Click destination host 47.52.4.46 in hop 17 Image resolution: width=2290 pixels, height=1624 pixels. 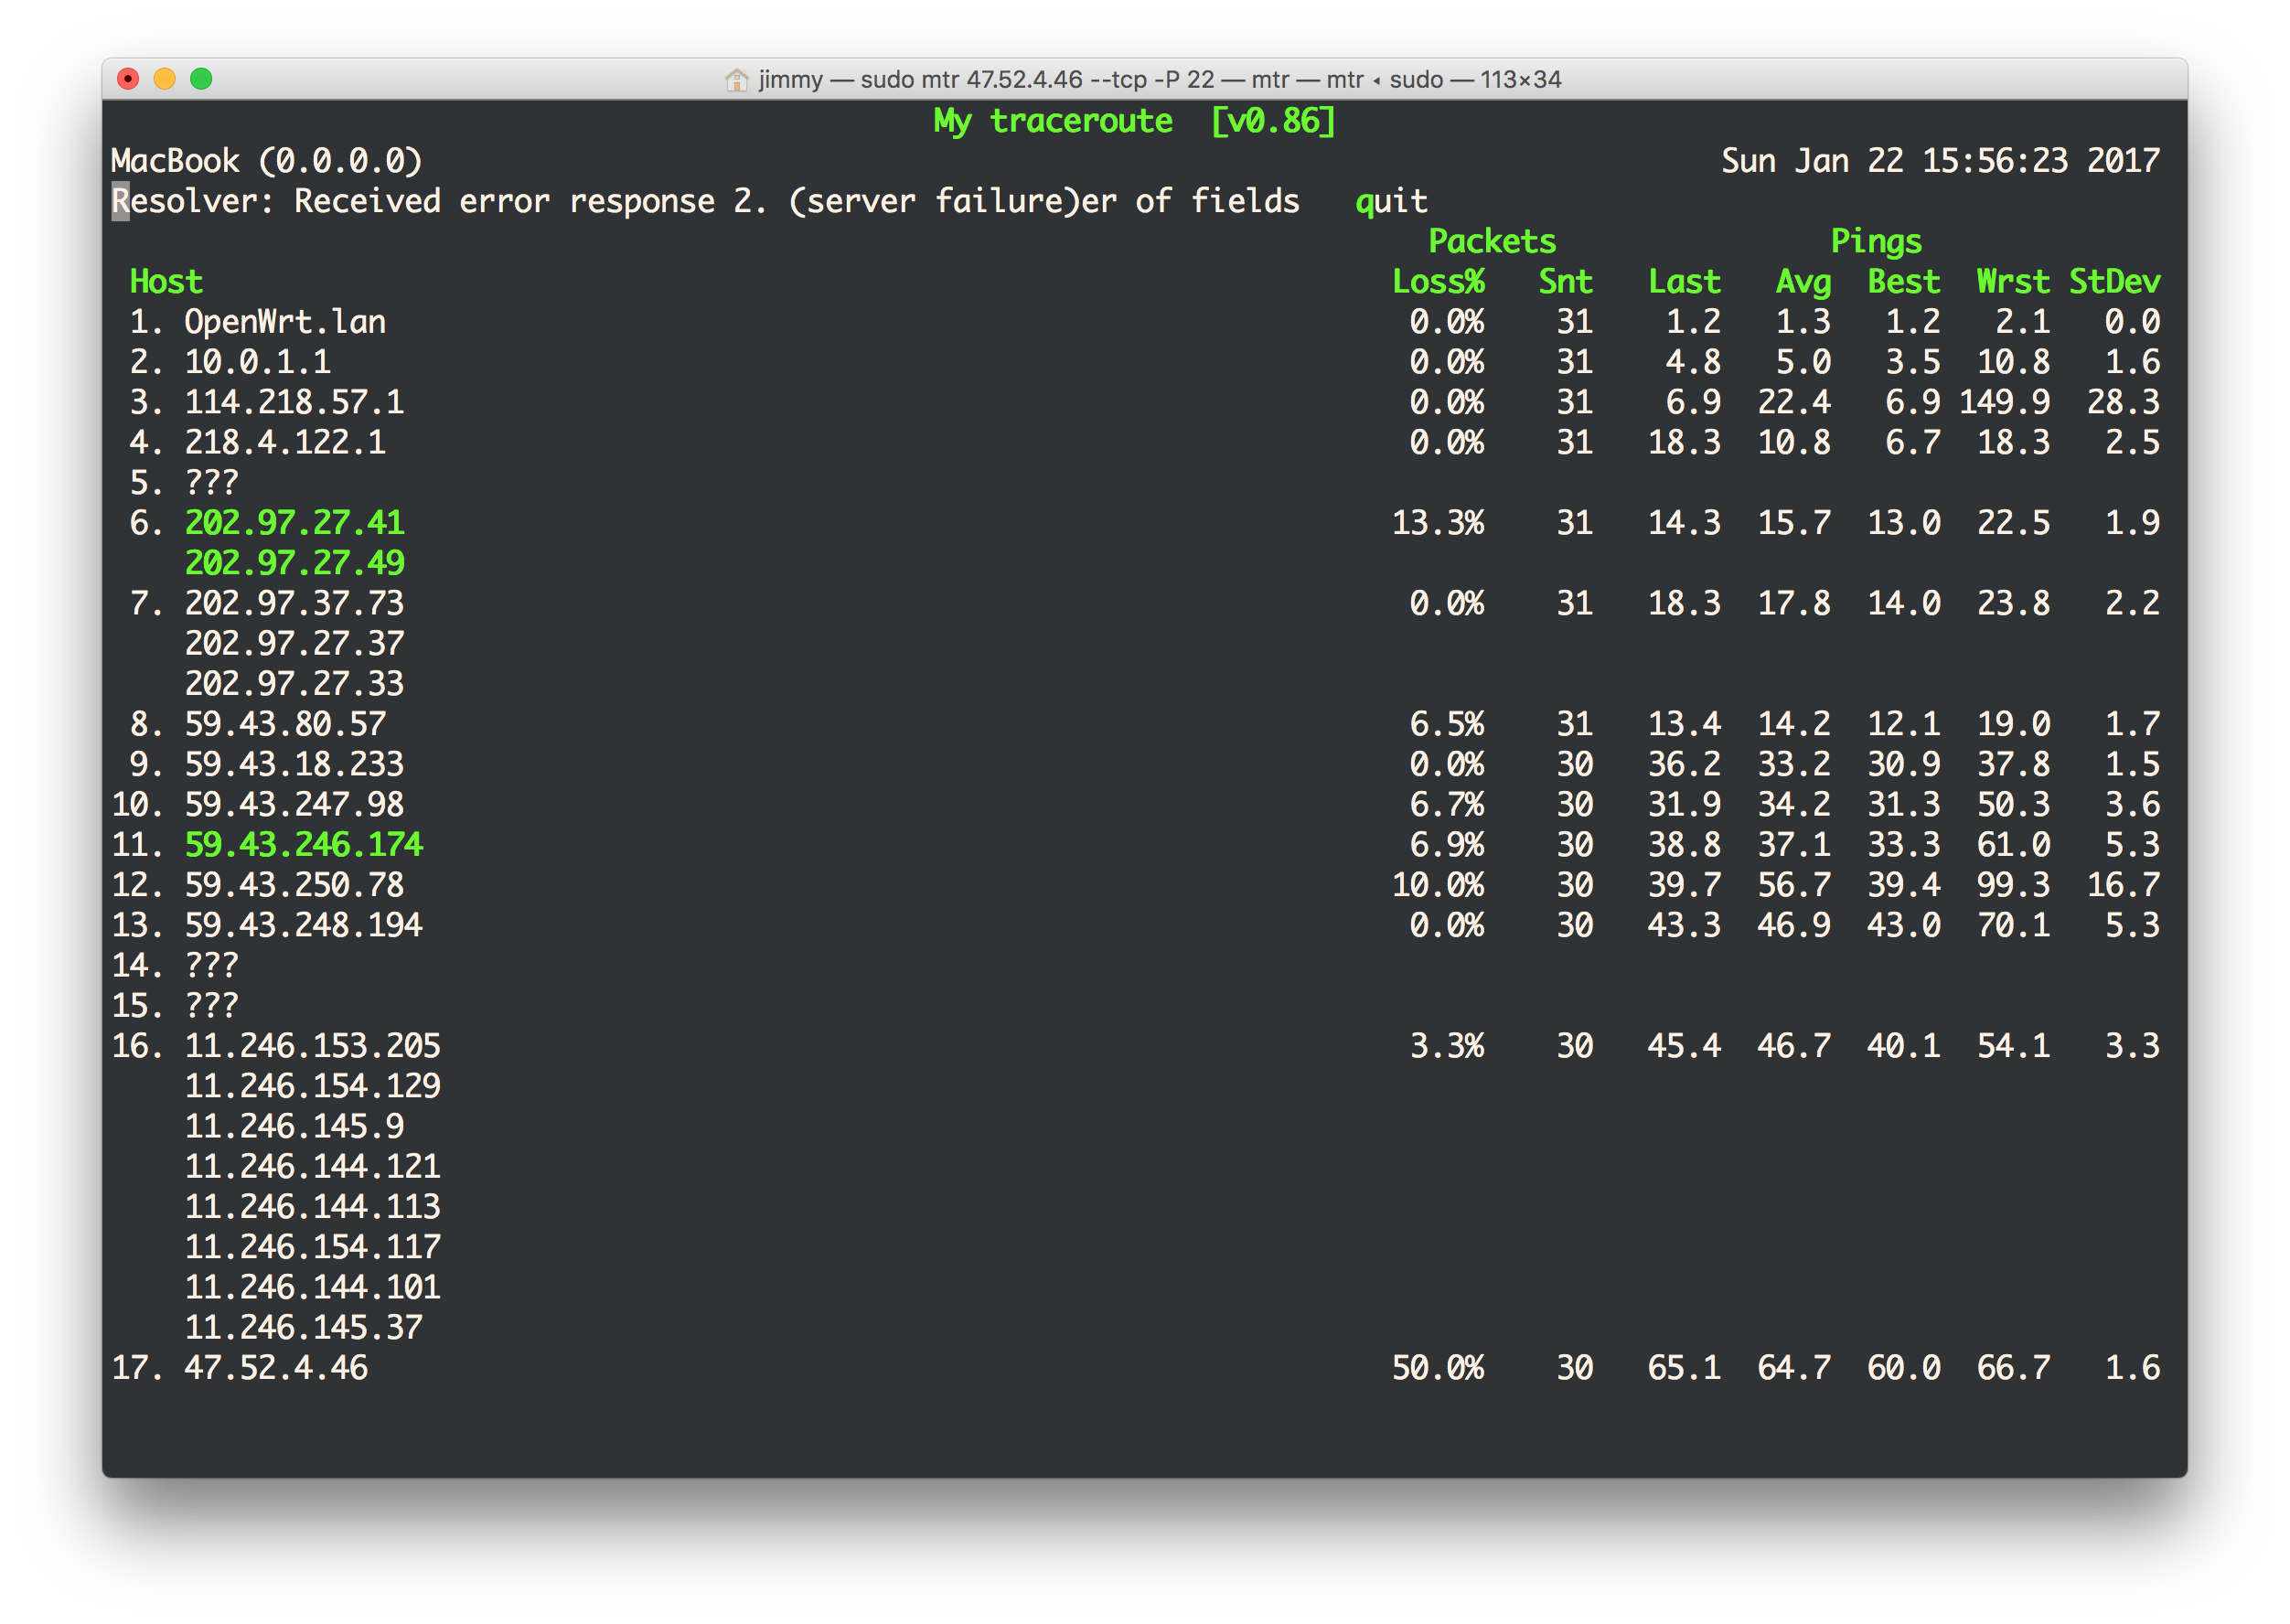276,1368
